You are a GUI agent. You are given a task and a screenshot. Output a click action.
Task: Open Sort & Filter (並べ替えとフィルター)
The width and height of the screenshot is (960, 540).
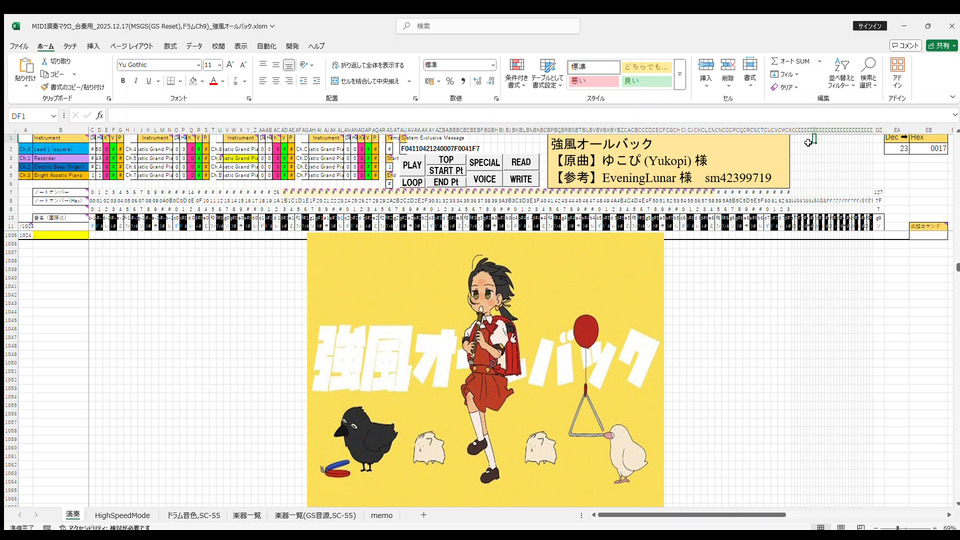[841, 73]
